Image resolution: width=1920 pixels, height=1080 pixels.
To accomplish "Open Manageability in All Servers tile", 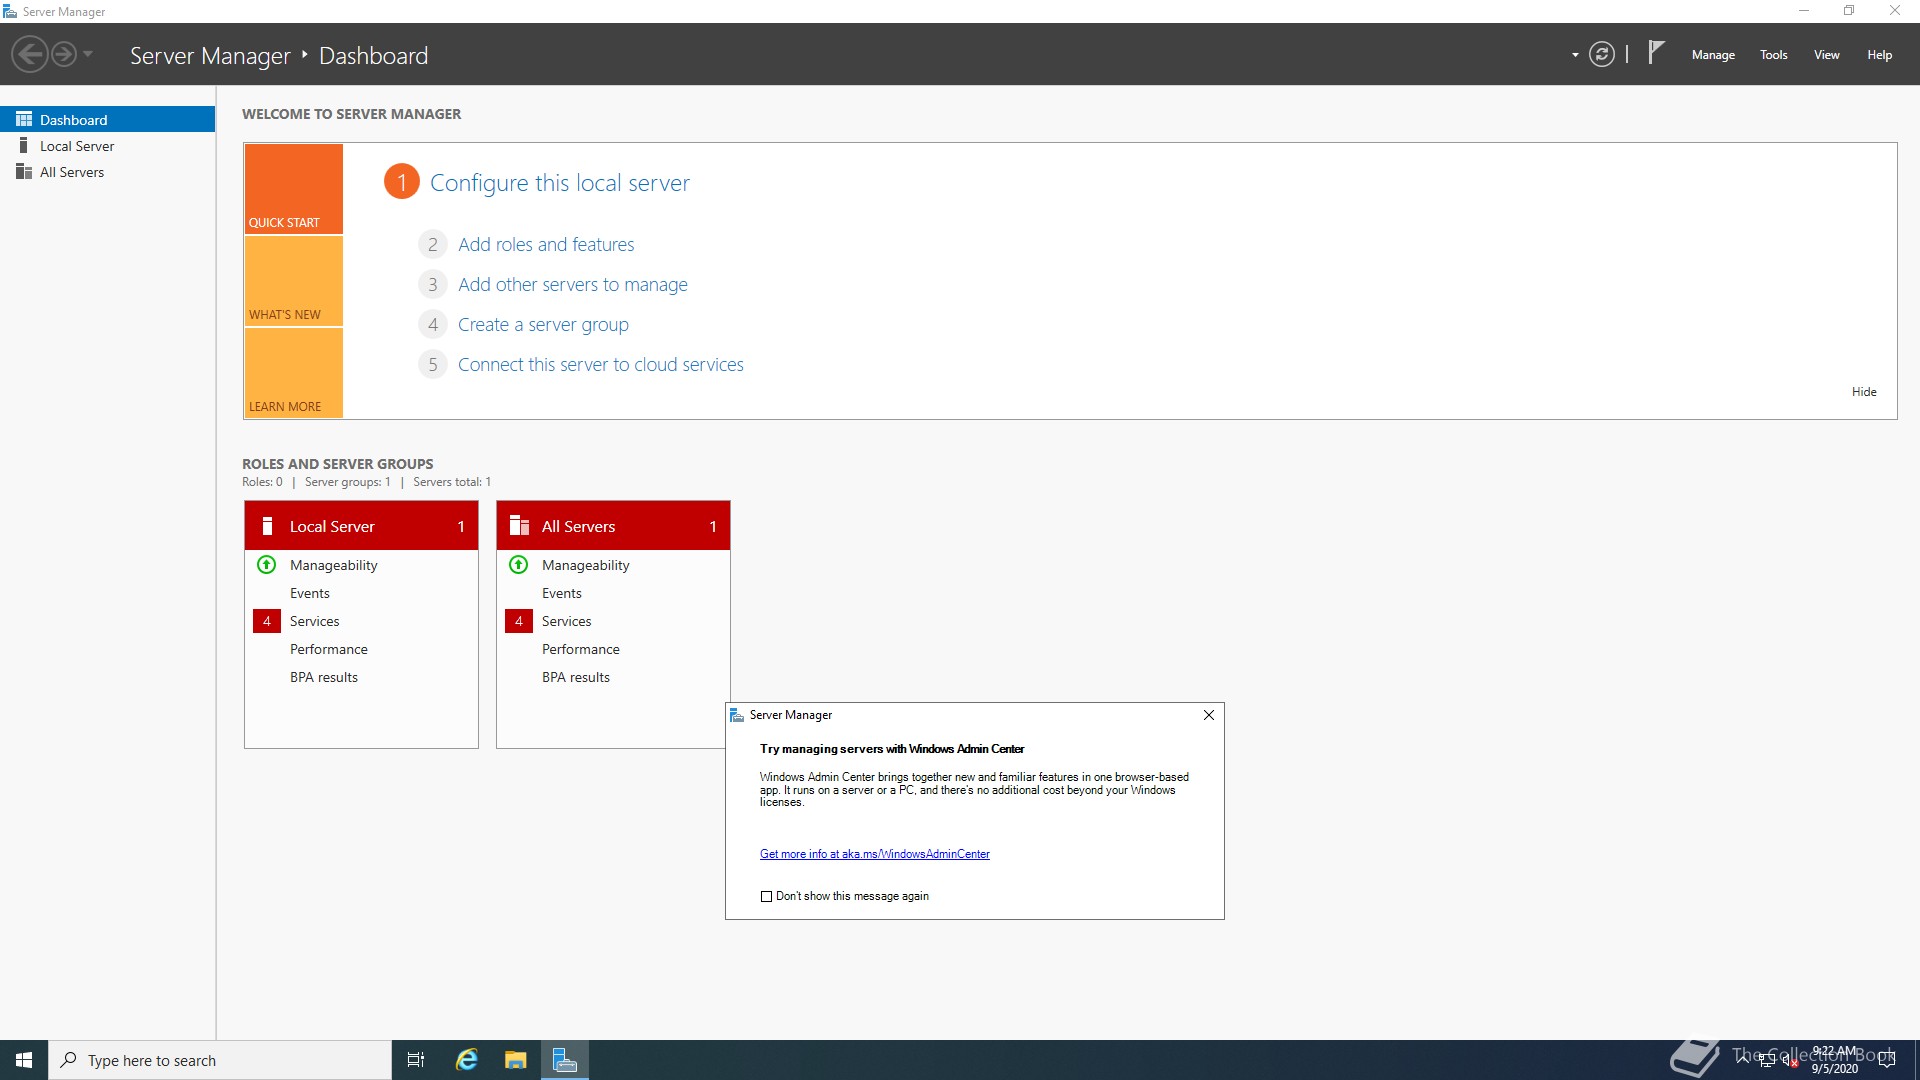I will pos(586,565).
